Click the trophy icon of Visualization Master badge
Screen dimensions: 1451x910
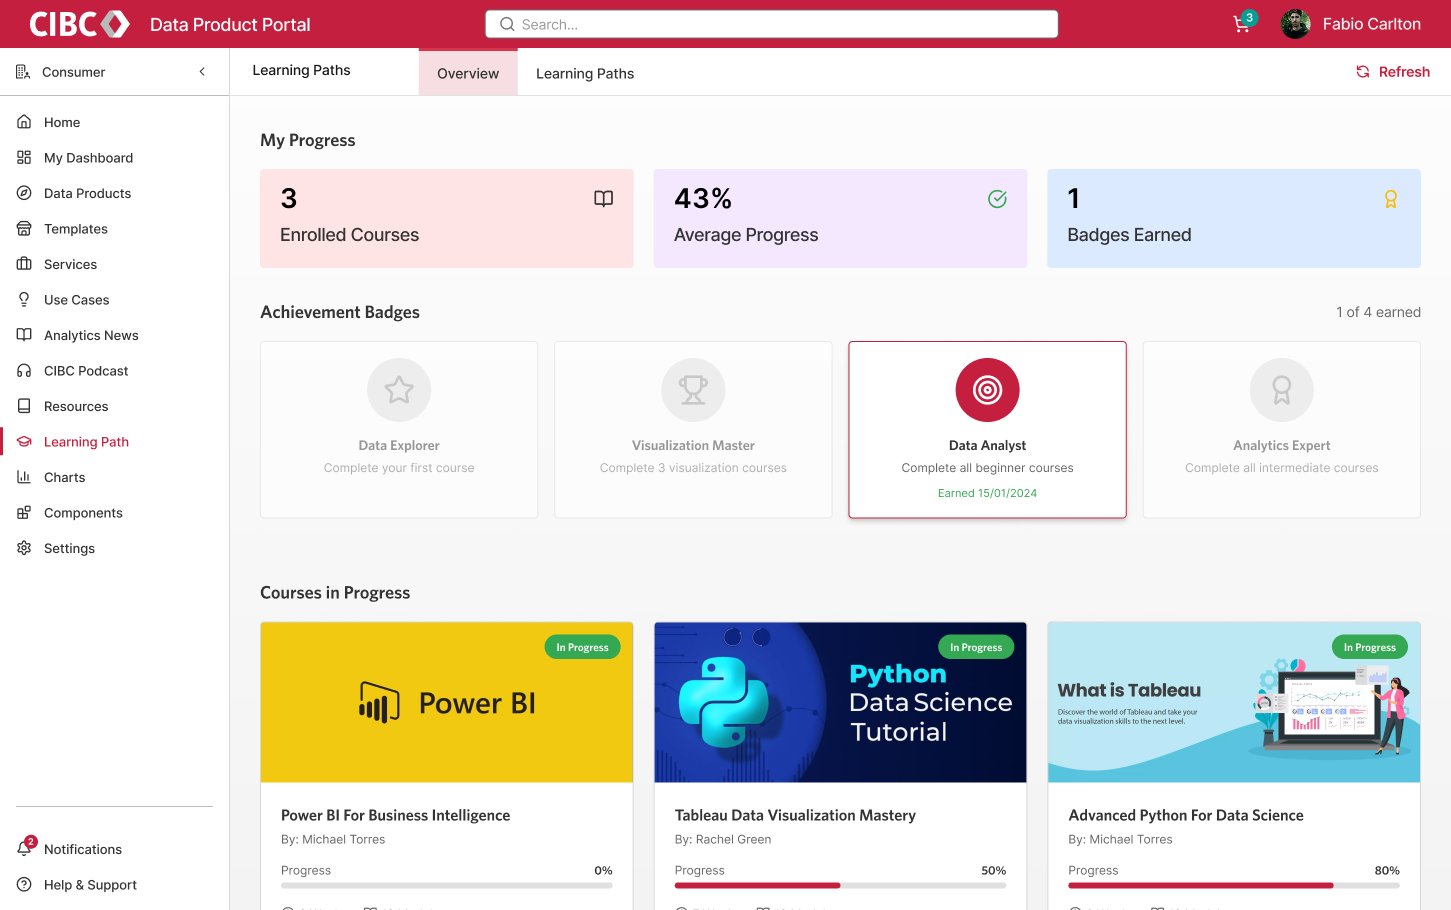click(693, 390)
